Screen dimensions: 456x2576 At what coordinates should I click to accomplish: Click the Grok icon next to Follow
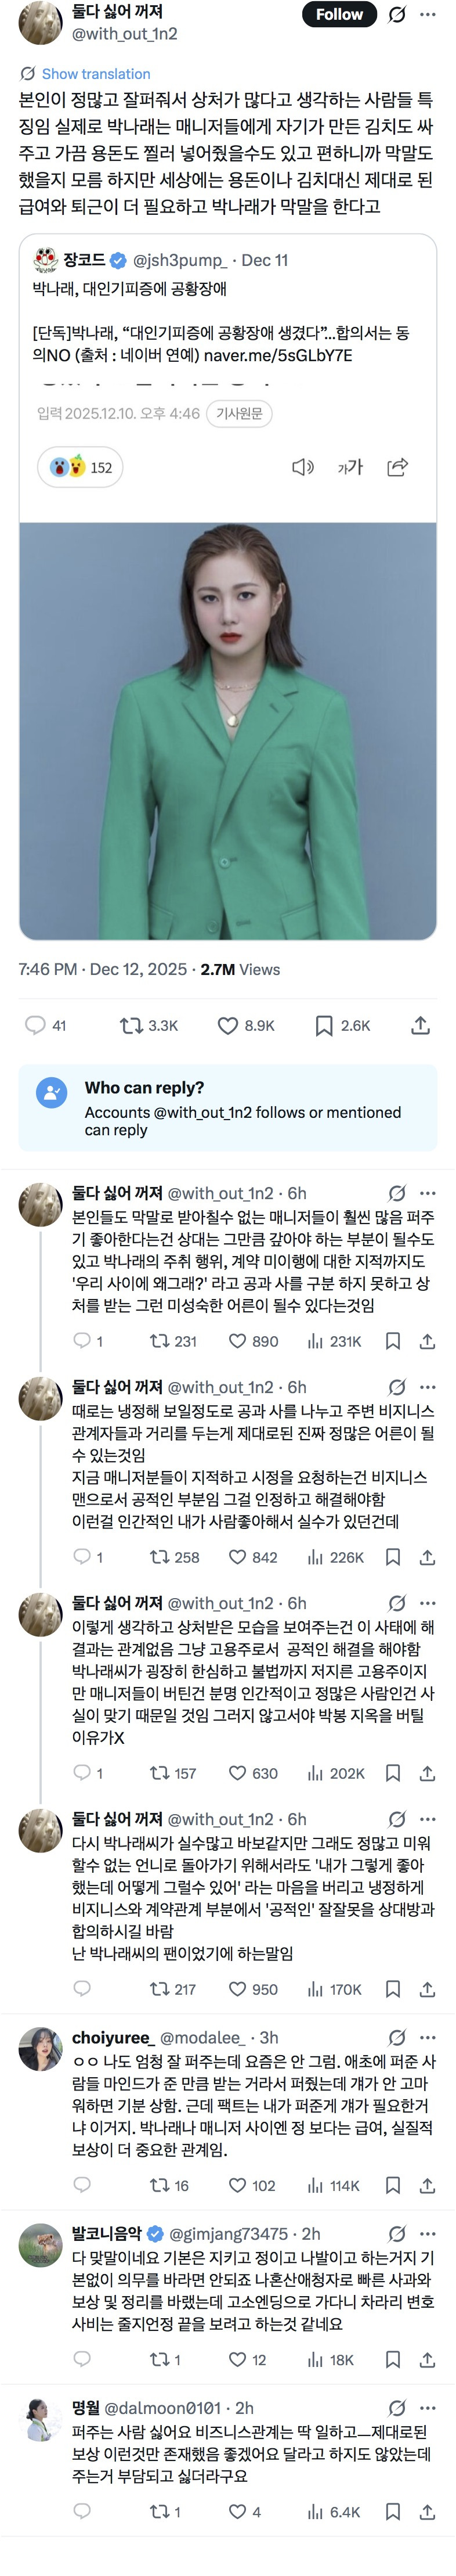tap(397, 15)
